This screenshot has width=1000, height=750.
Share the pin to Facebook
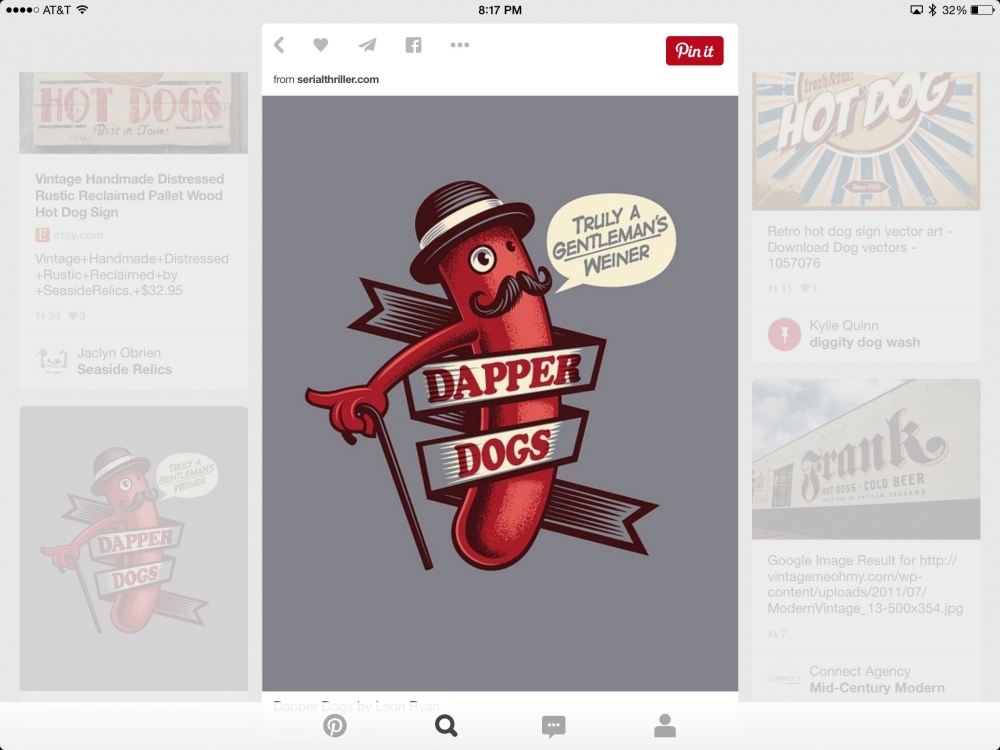[x=413, y=45]
